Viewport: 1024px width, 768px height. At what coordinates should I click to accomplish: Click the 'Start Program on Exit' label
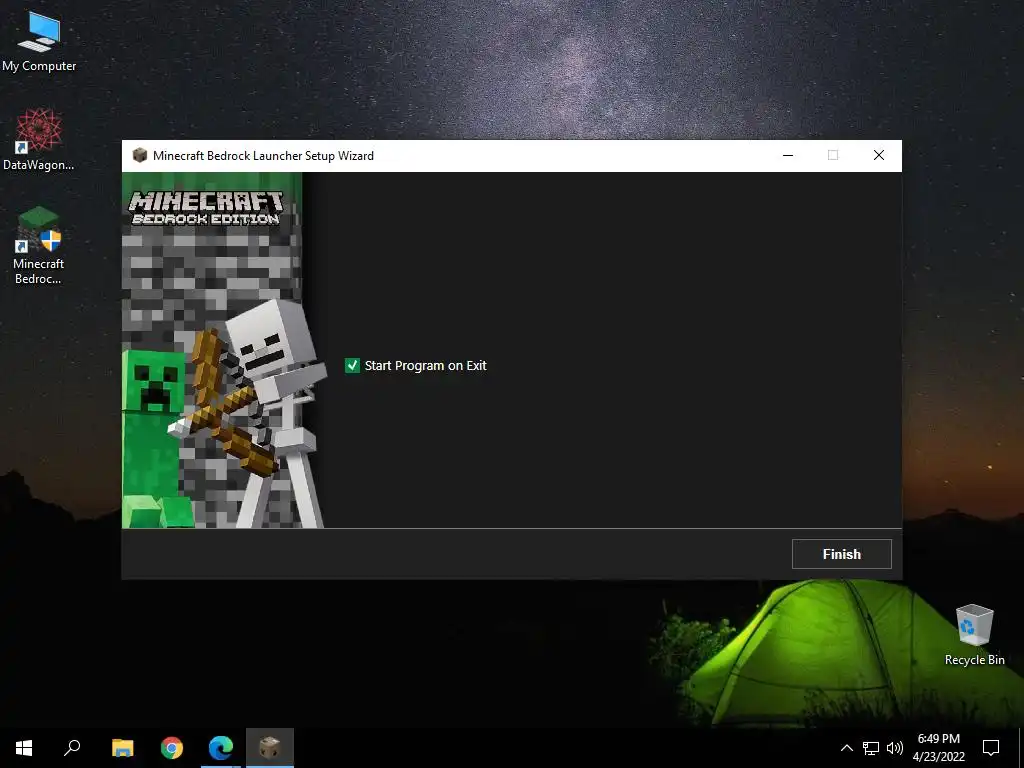[x=425, y=366]
